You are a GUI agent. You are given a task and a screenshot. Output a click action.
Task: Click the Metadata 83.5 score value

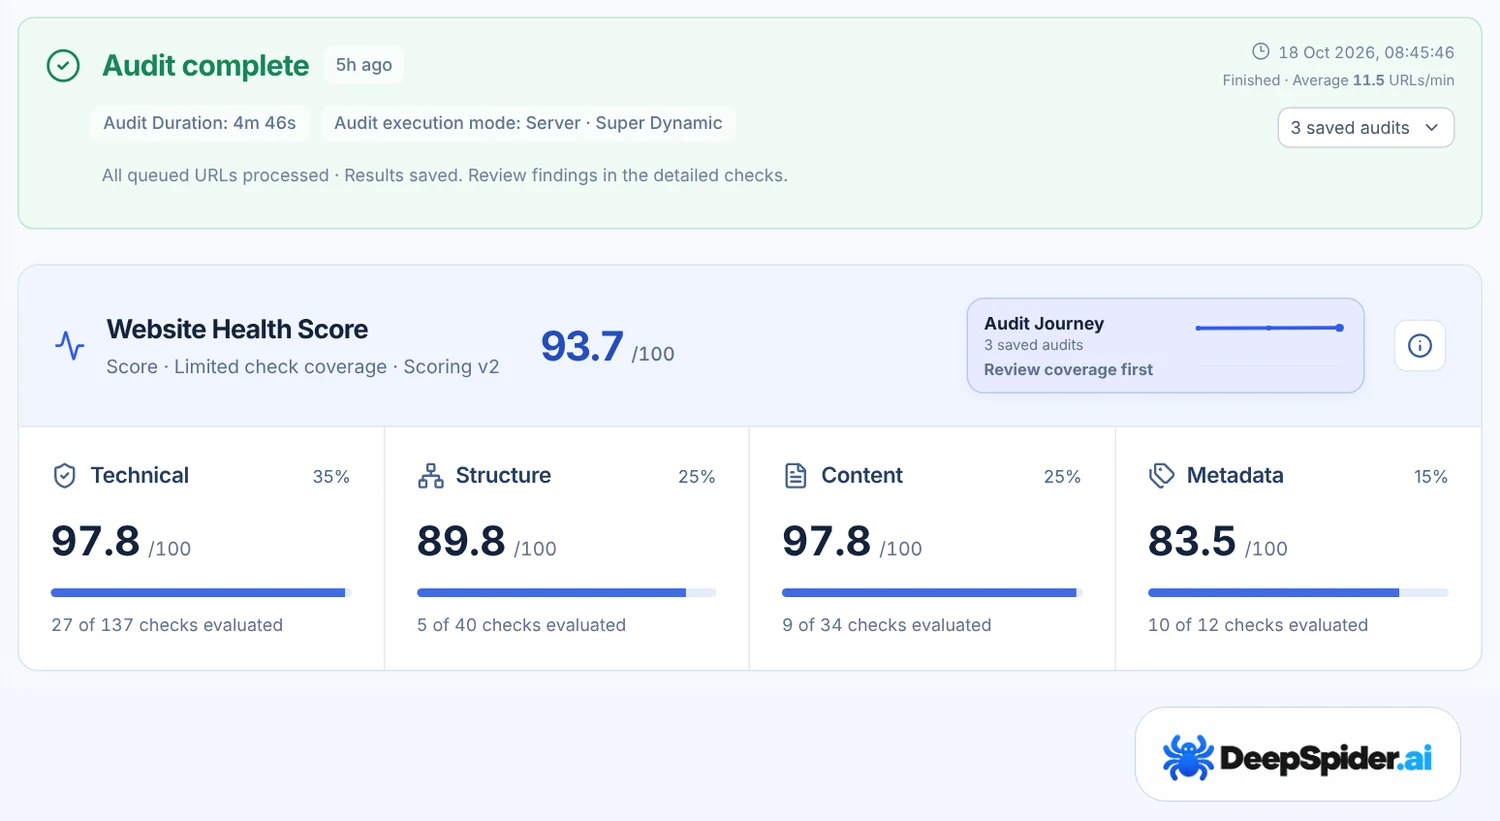pyautogui.click(x=1192, y=541)
